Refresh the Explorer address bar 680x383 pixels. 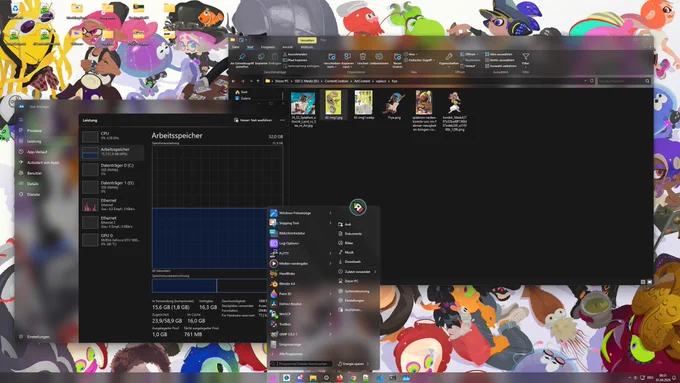[592, 81]
